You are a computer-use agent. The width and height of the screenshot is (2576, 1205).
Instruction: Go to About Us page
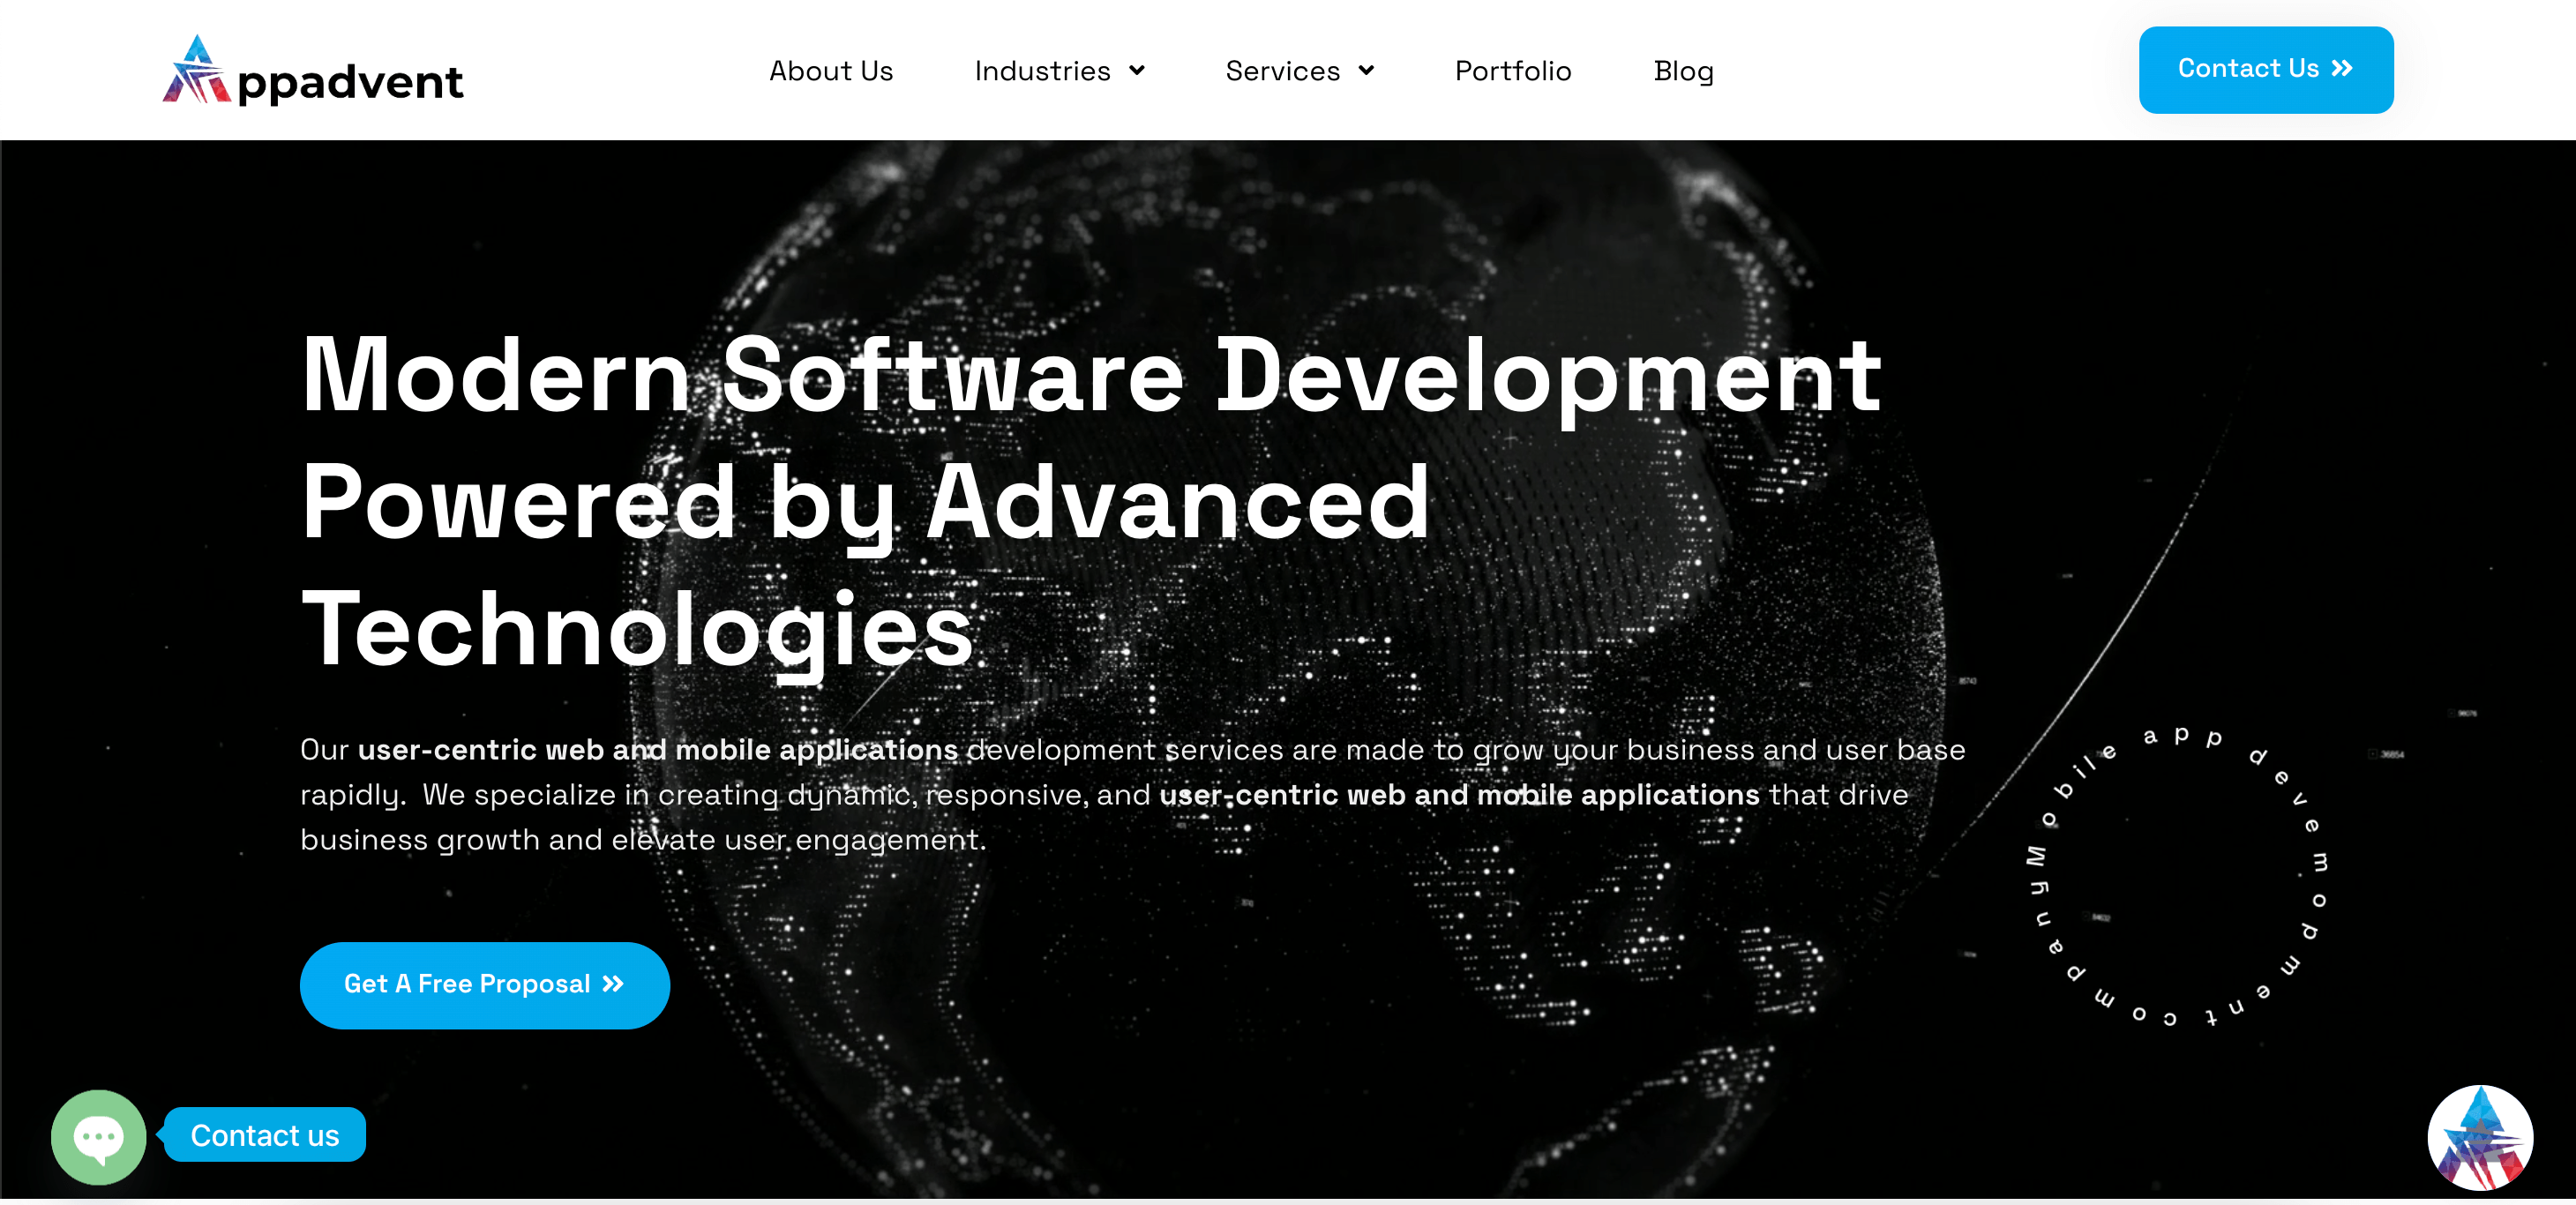830,71
